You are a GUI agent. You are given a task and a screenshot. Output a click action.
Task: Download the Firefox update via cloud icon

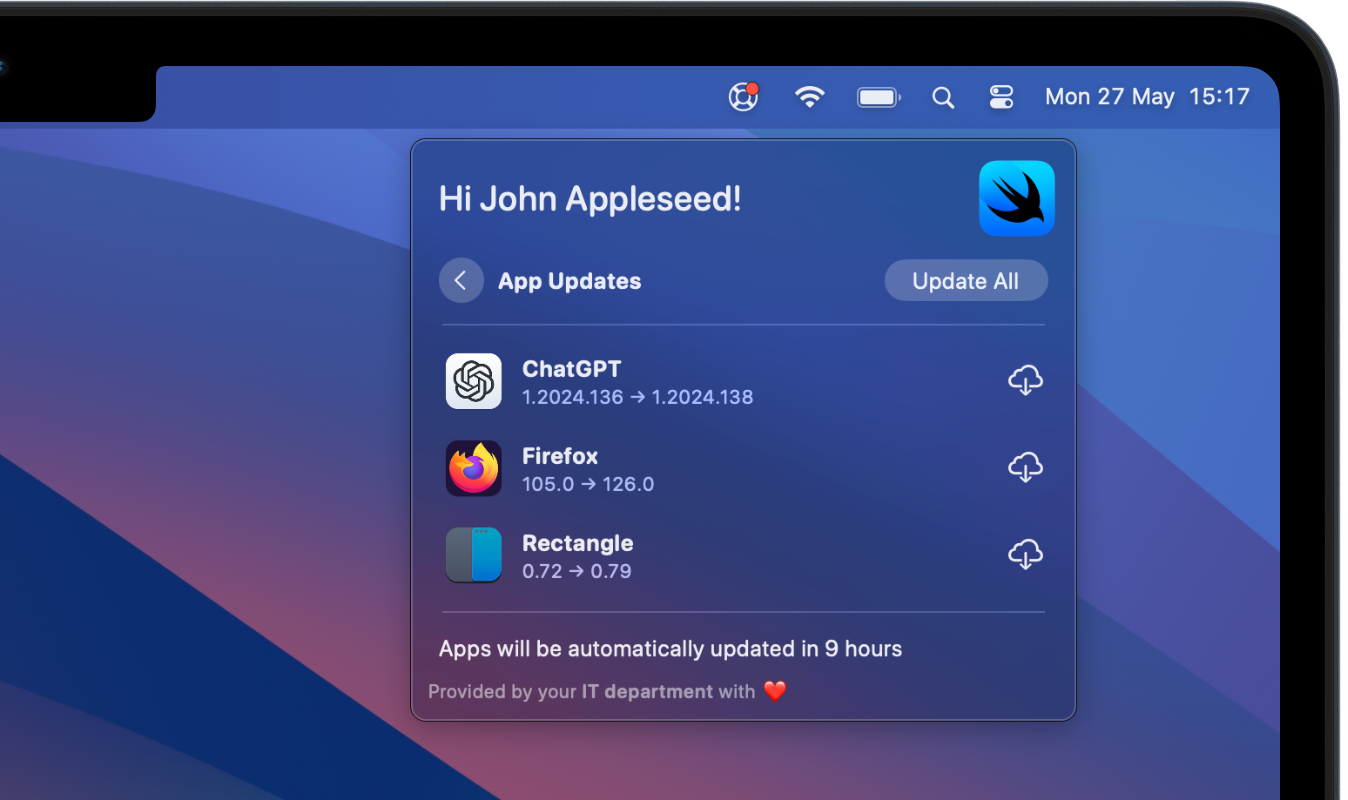(x=1025, y=468)
